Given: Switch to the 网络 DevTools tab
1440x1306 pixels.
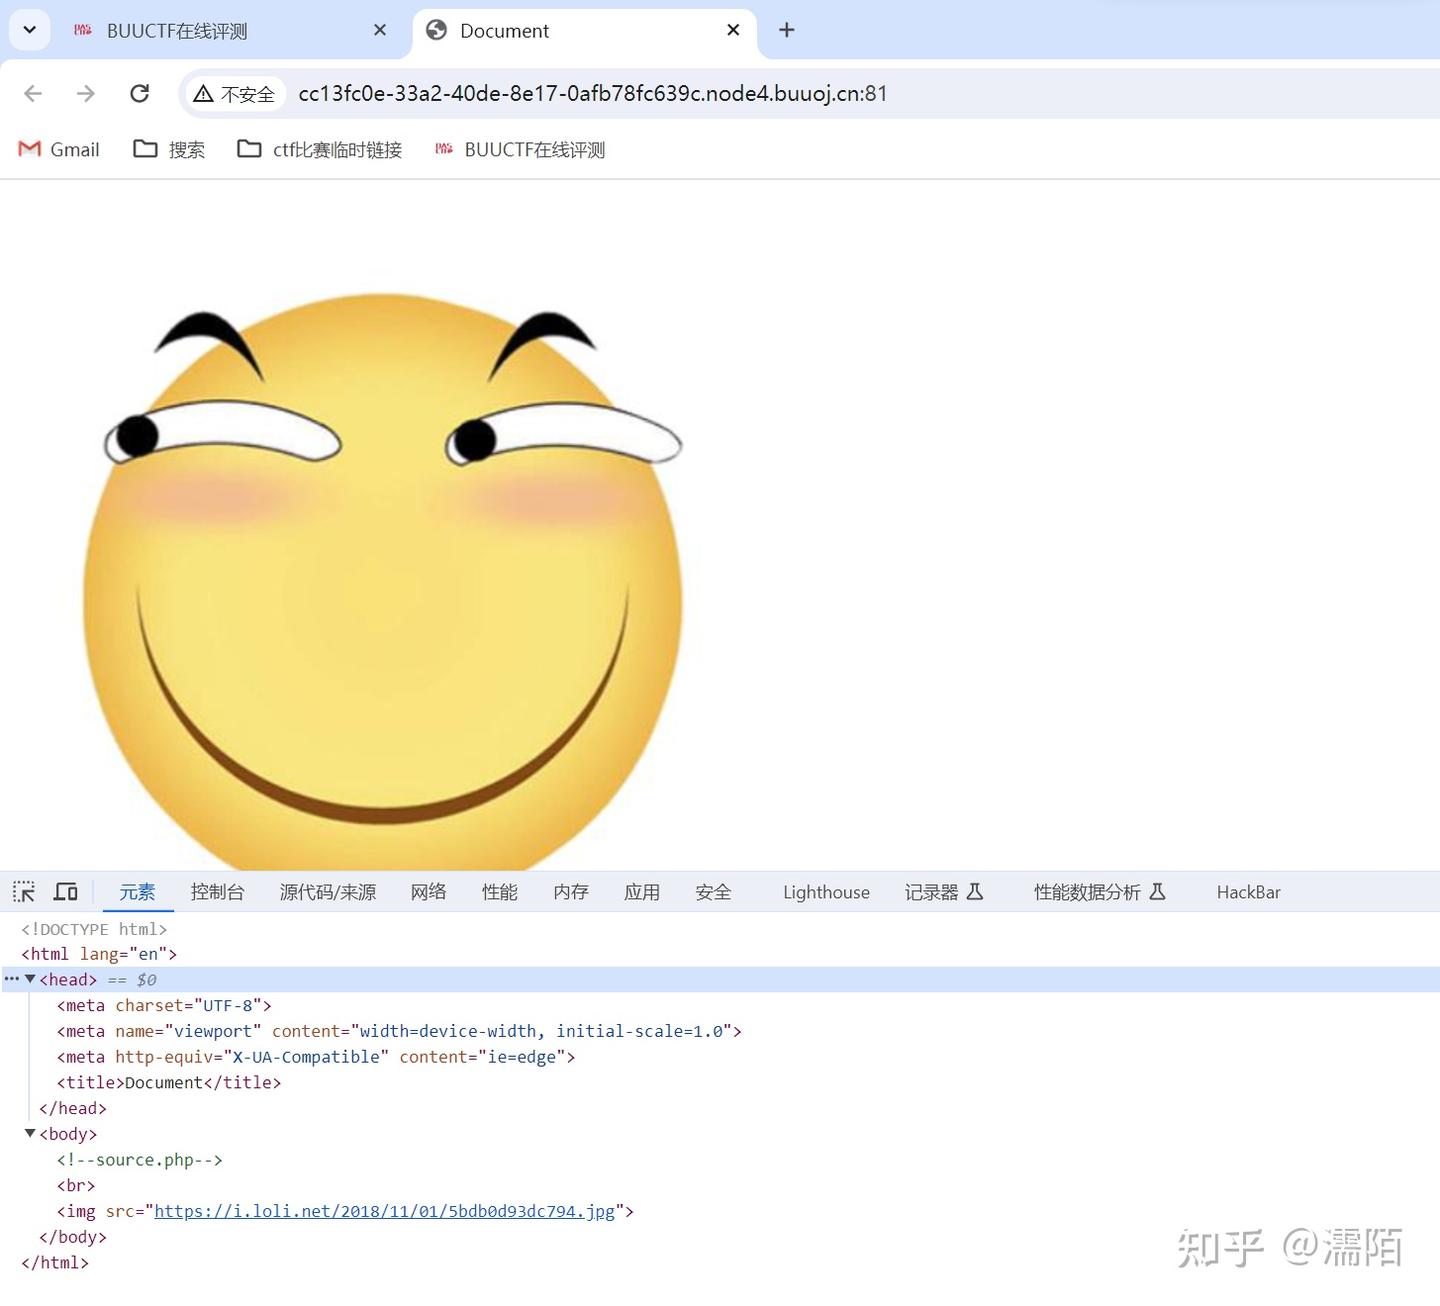Looking at the screenshot, I should click(x=429, y=892).
